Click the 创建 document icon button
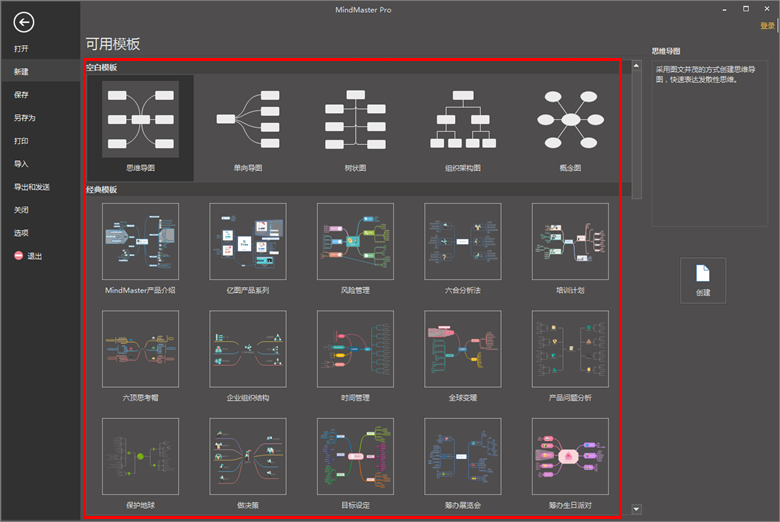780x522 pixels. click(703, 280)
